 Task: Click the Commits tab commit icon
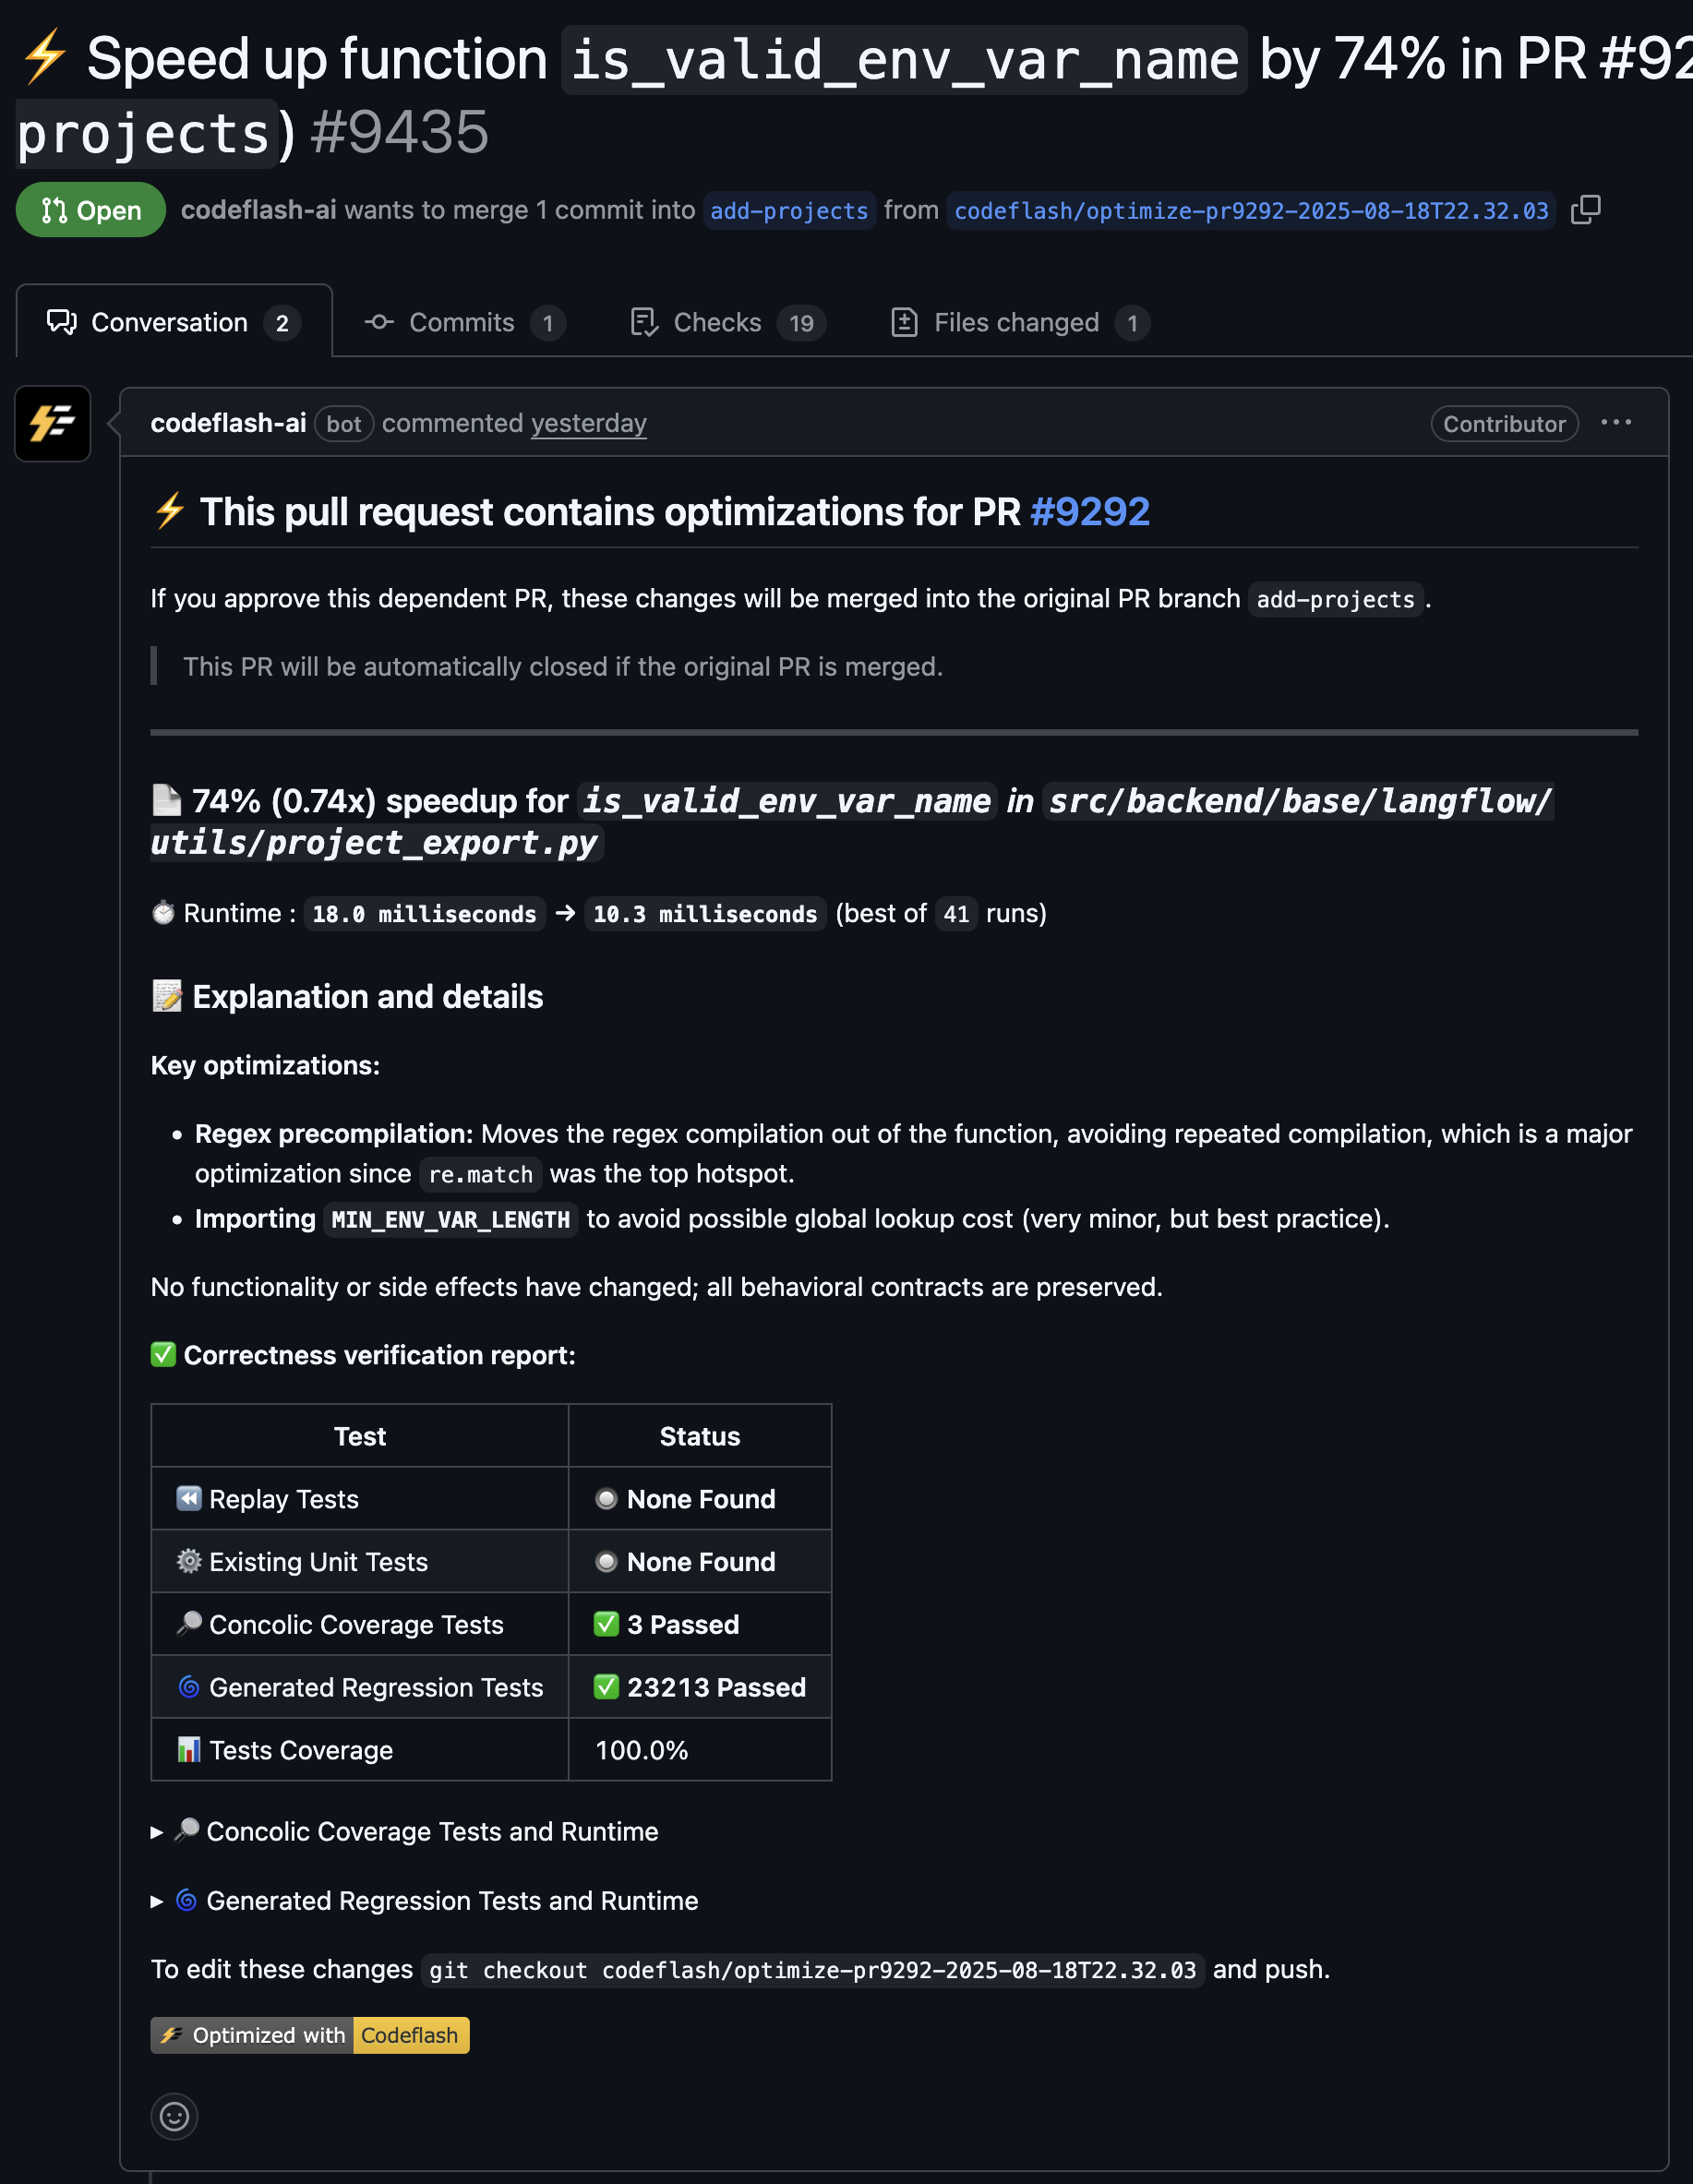click(x=379, y=322)
